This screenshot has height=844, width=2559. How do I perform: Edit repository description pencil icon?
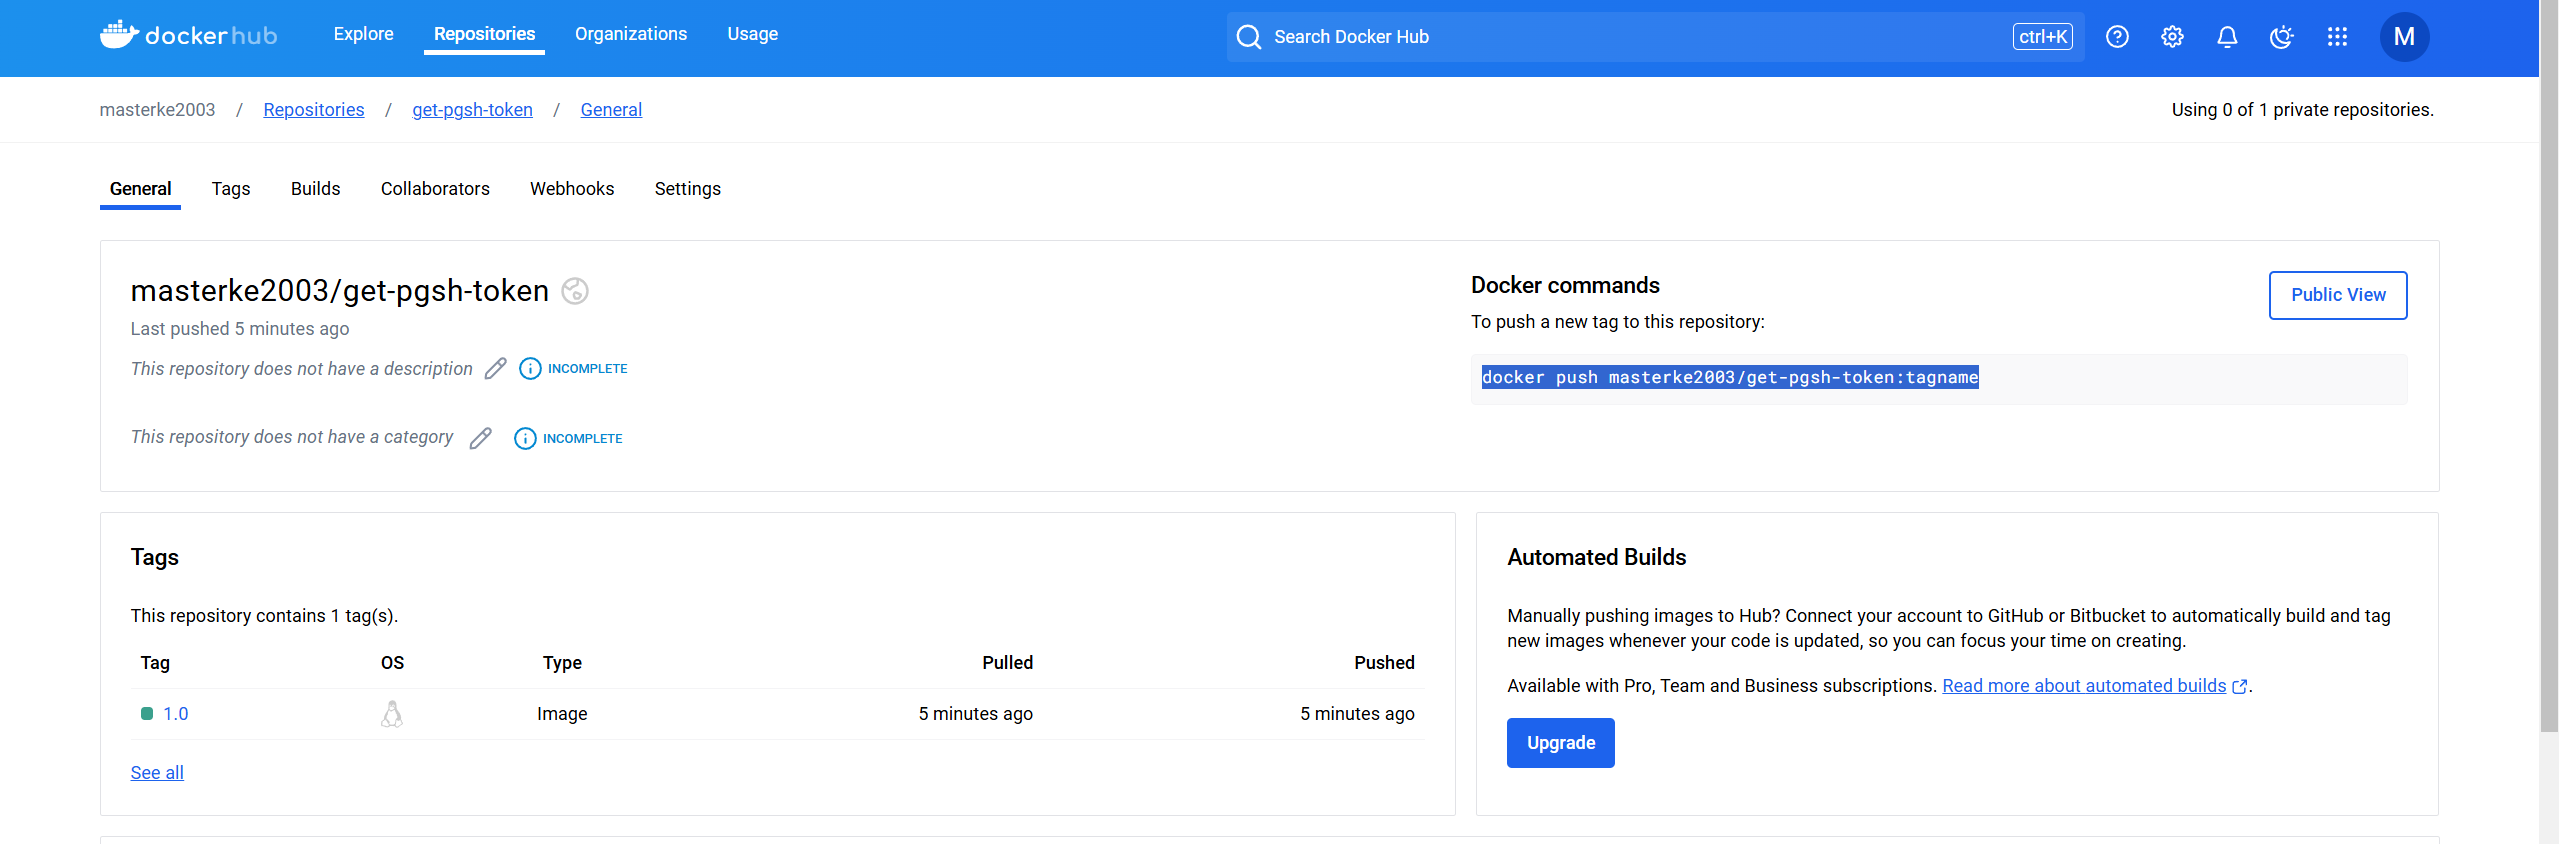tap(495, 369)
